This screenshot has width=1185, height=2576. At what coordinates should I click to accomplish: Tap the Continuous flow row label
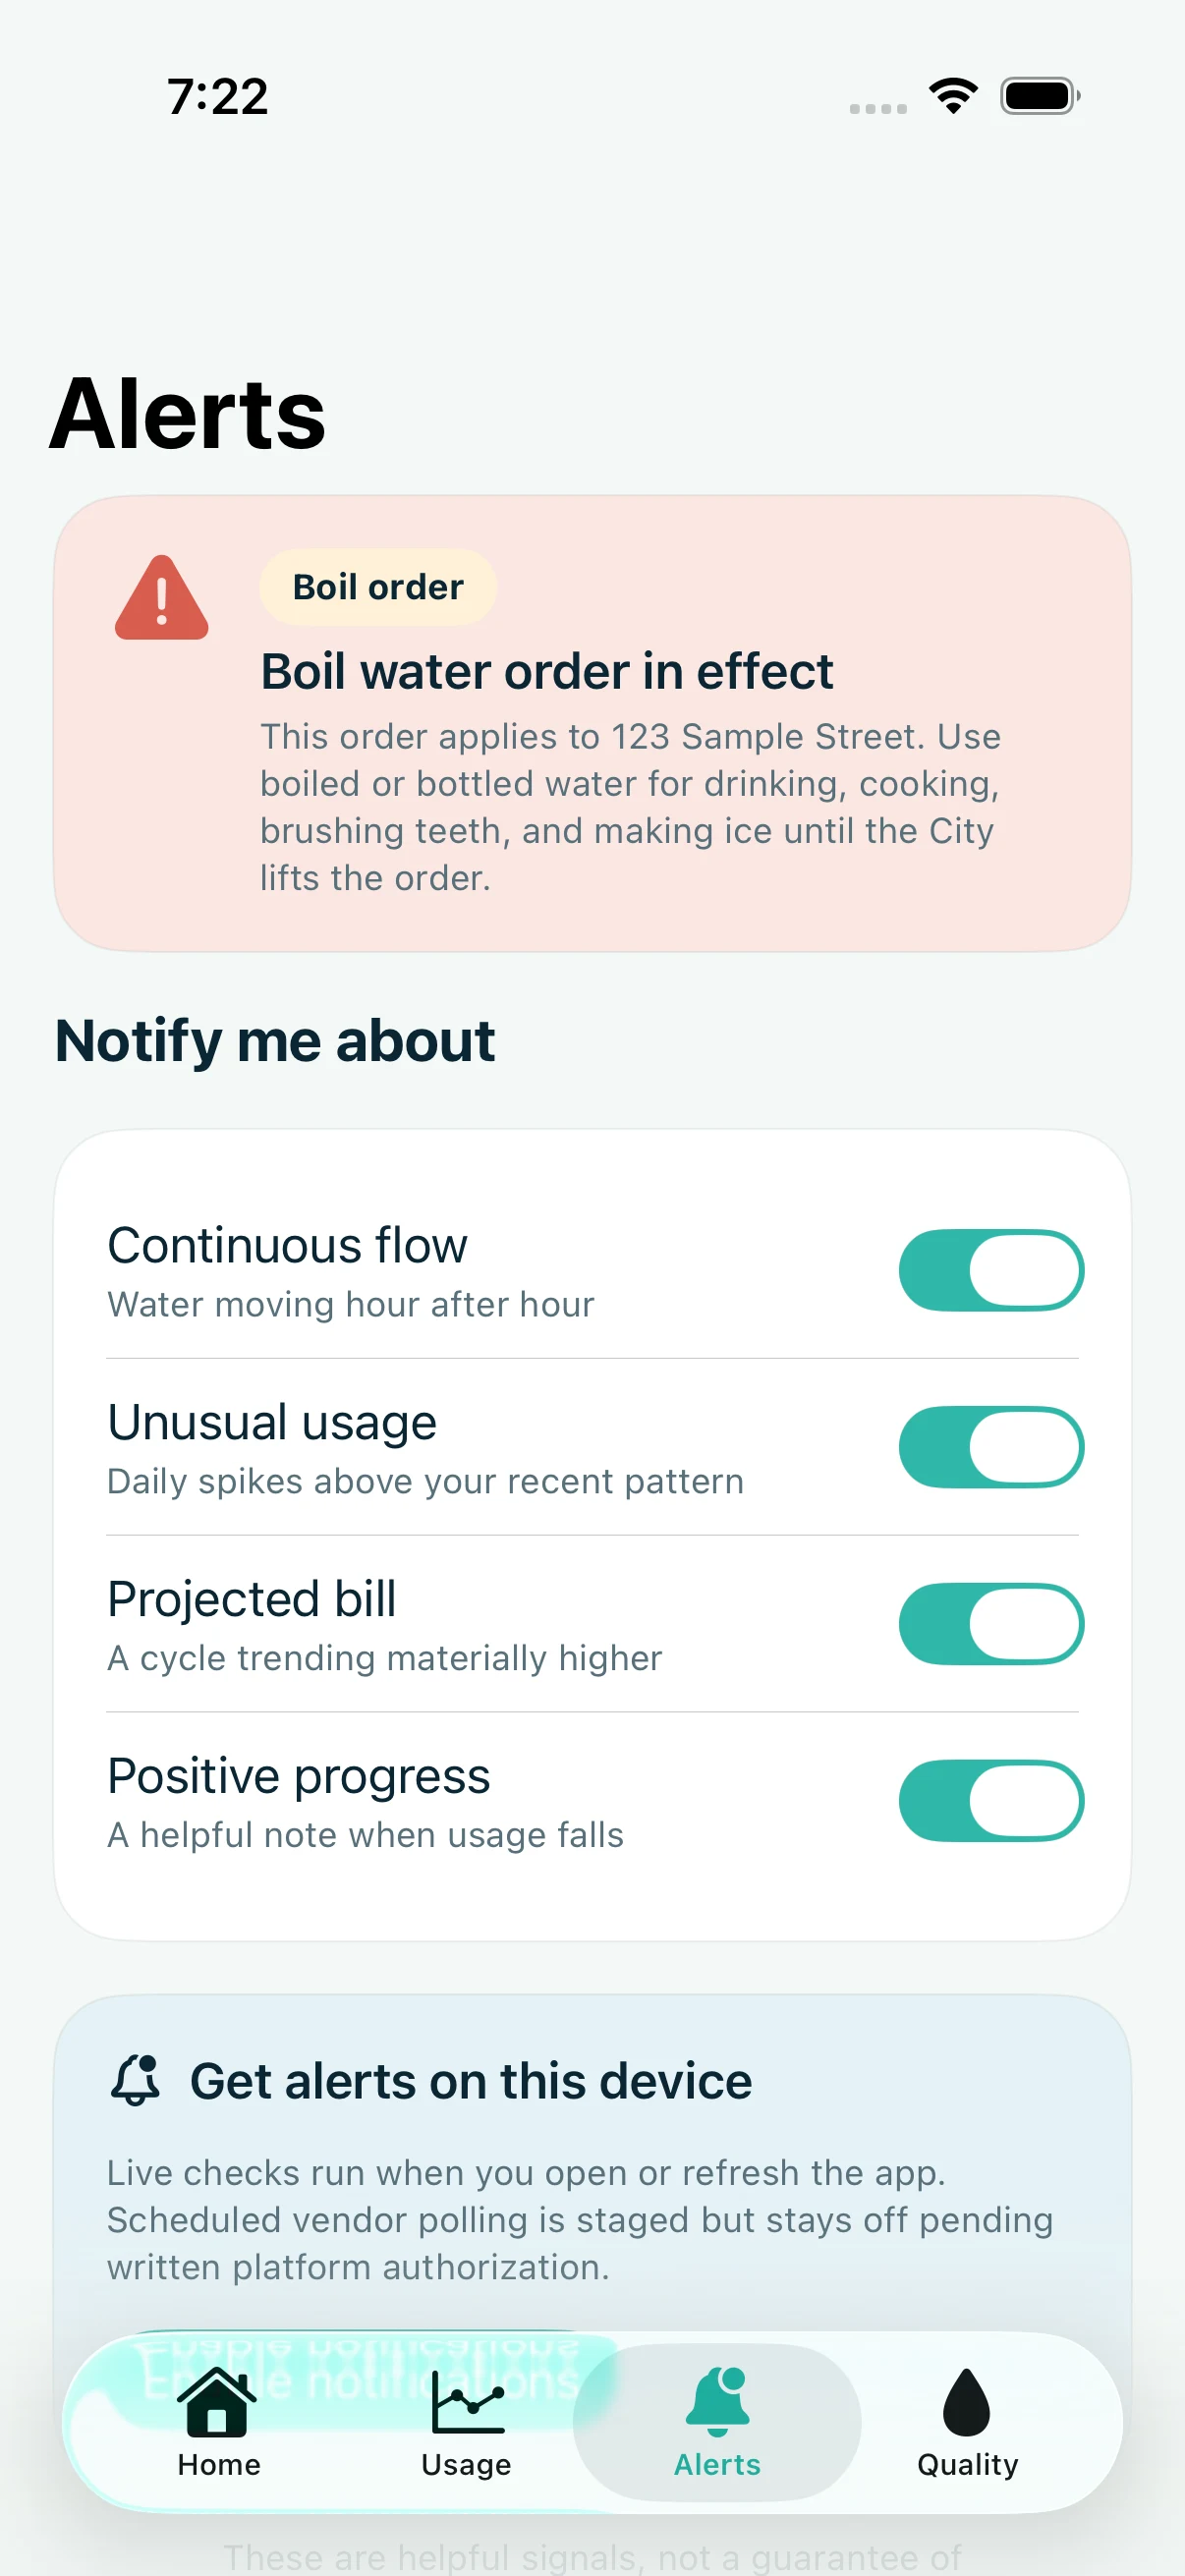pos(288,1246)
